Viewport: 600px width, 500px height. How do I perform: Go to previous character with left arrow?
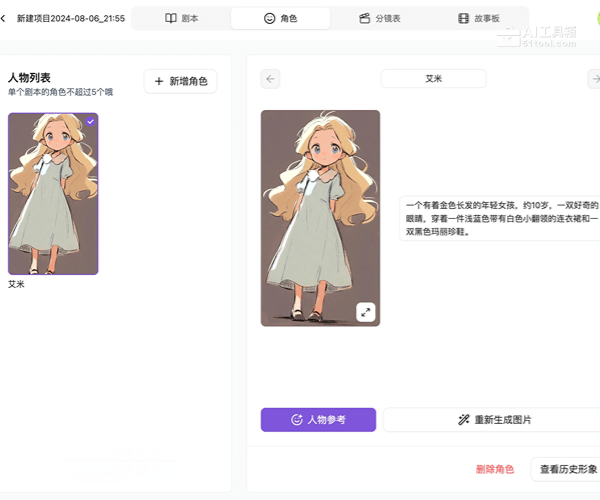coord(270,79)
